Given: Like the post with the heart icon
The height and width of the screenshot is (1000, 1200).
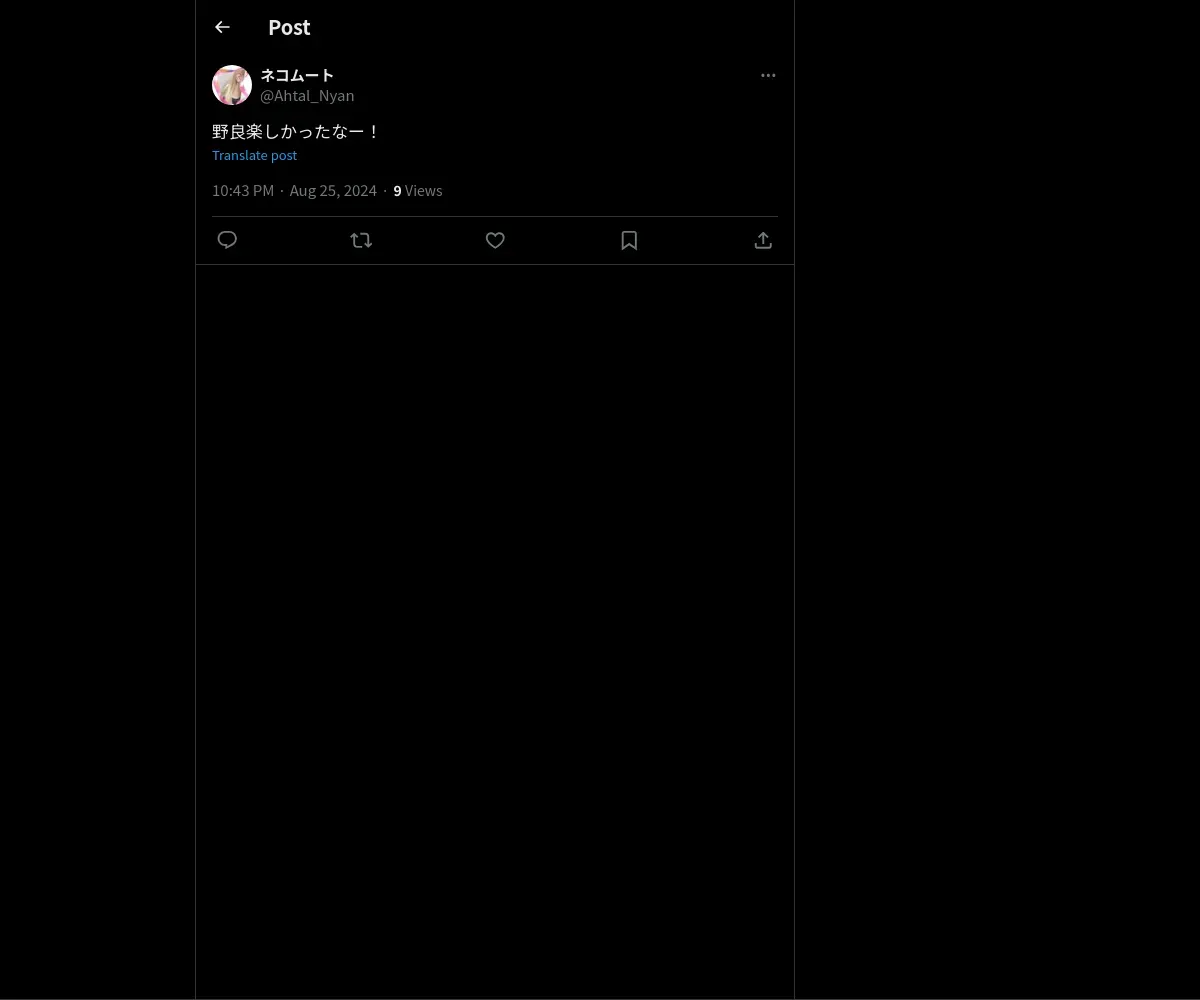Looking at the screenshot, I should tap(495, 240).
